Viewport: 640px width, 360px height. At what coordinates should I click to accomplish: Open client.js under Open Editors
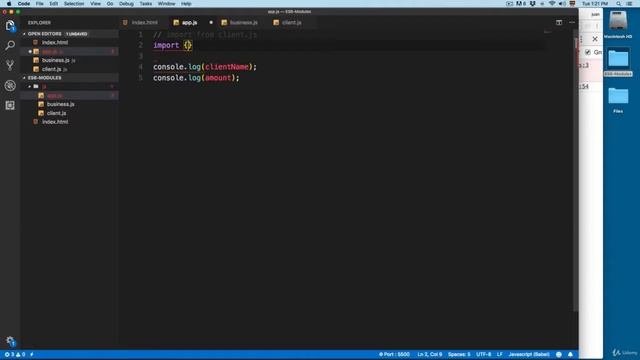pyautogui.click(x=69, y=69)
